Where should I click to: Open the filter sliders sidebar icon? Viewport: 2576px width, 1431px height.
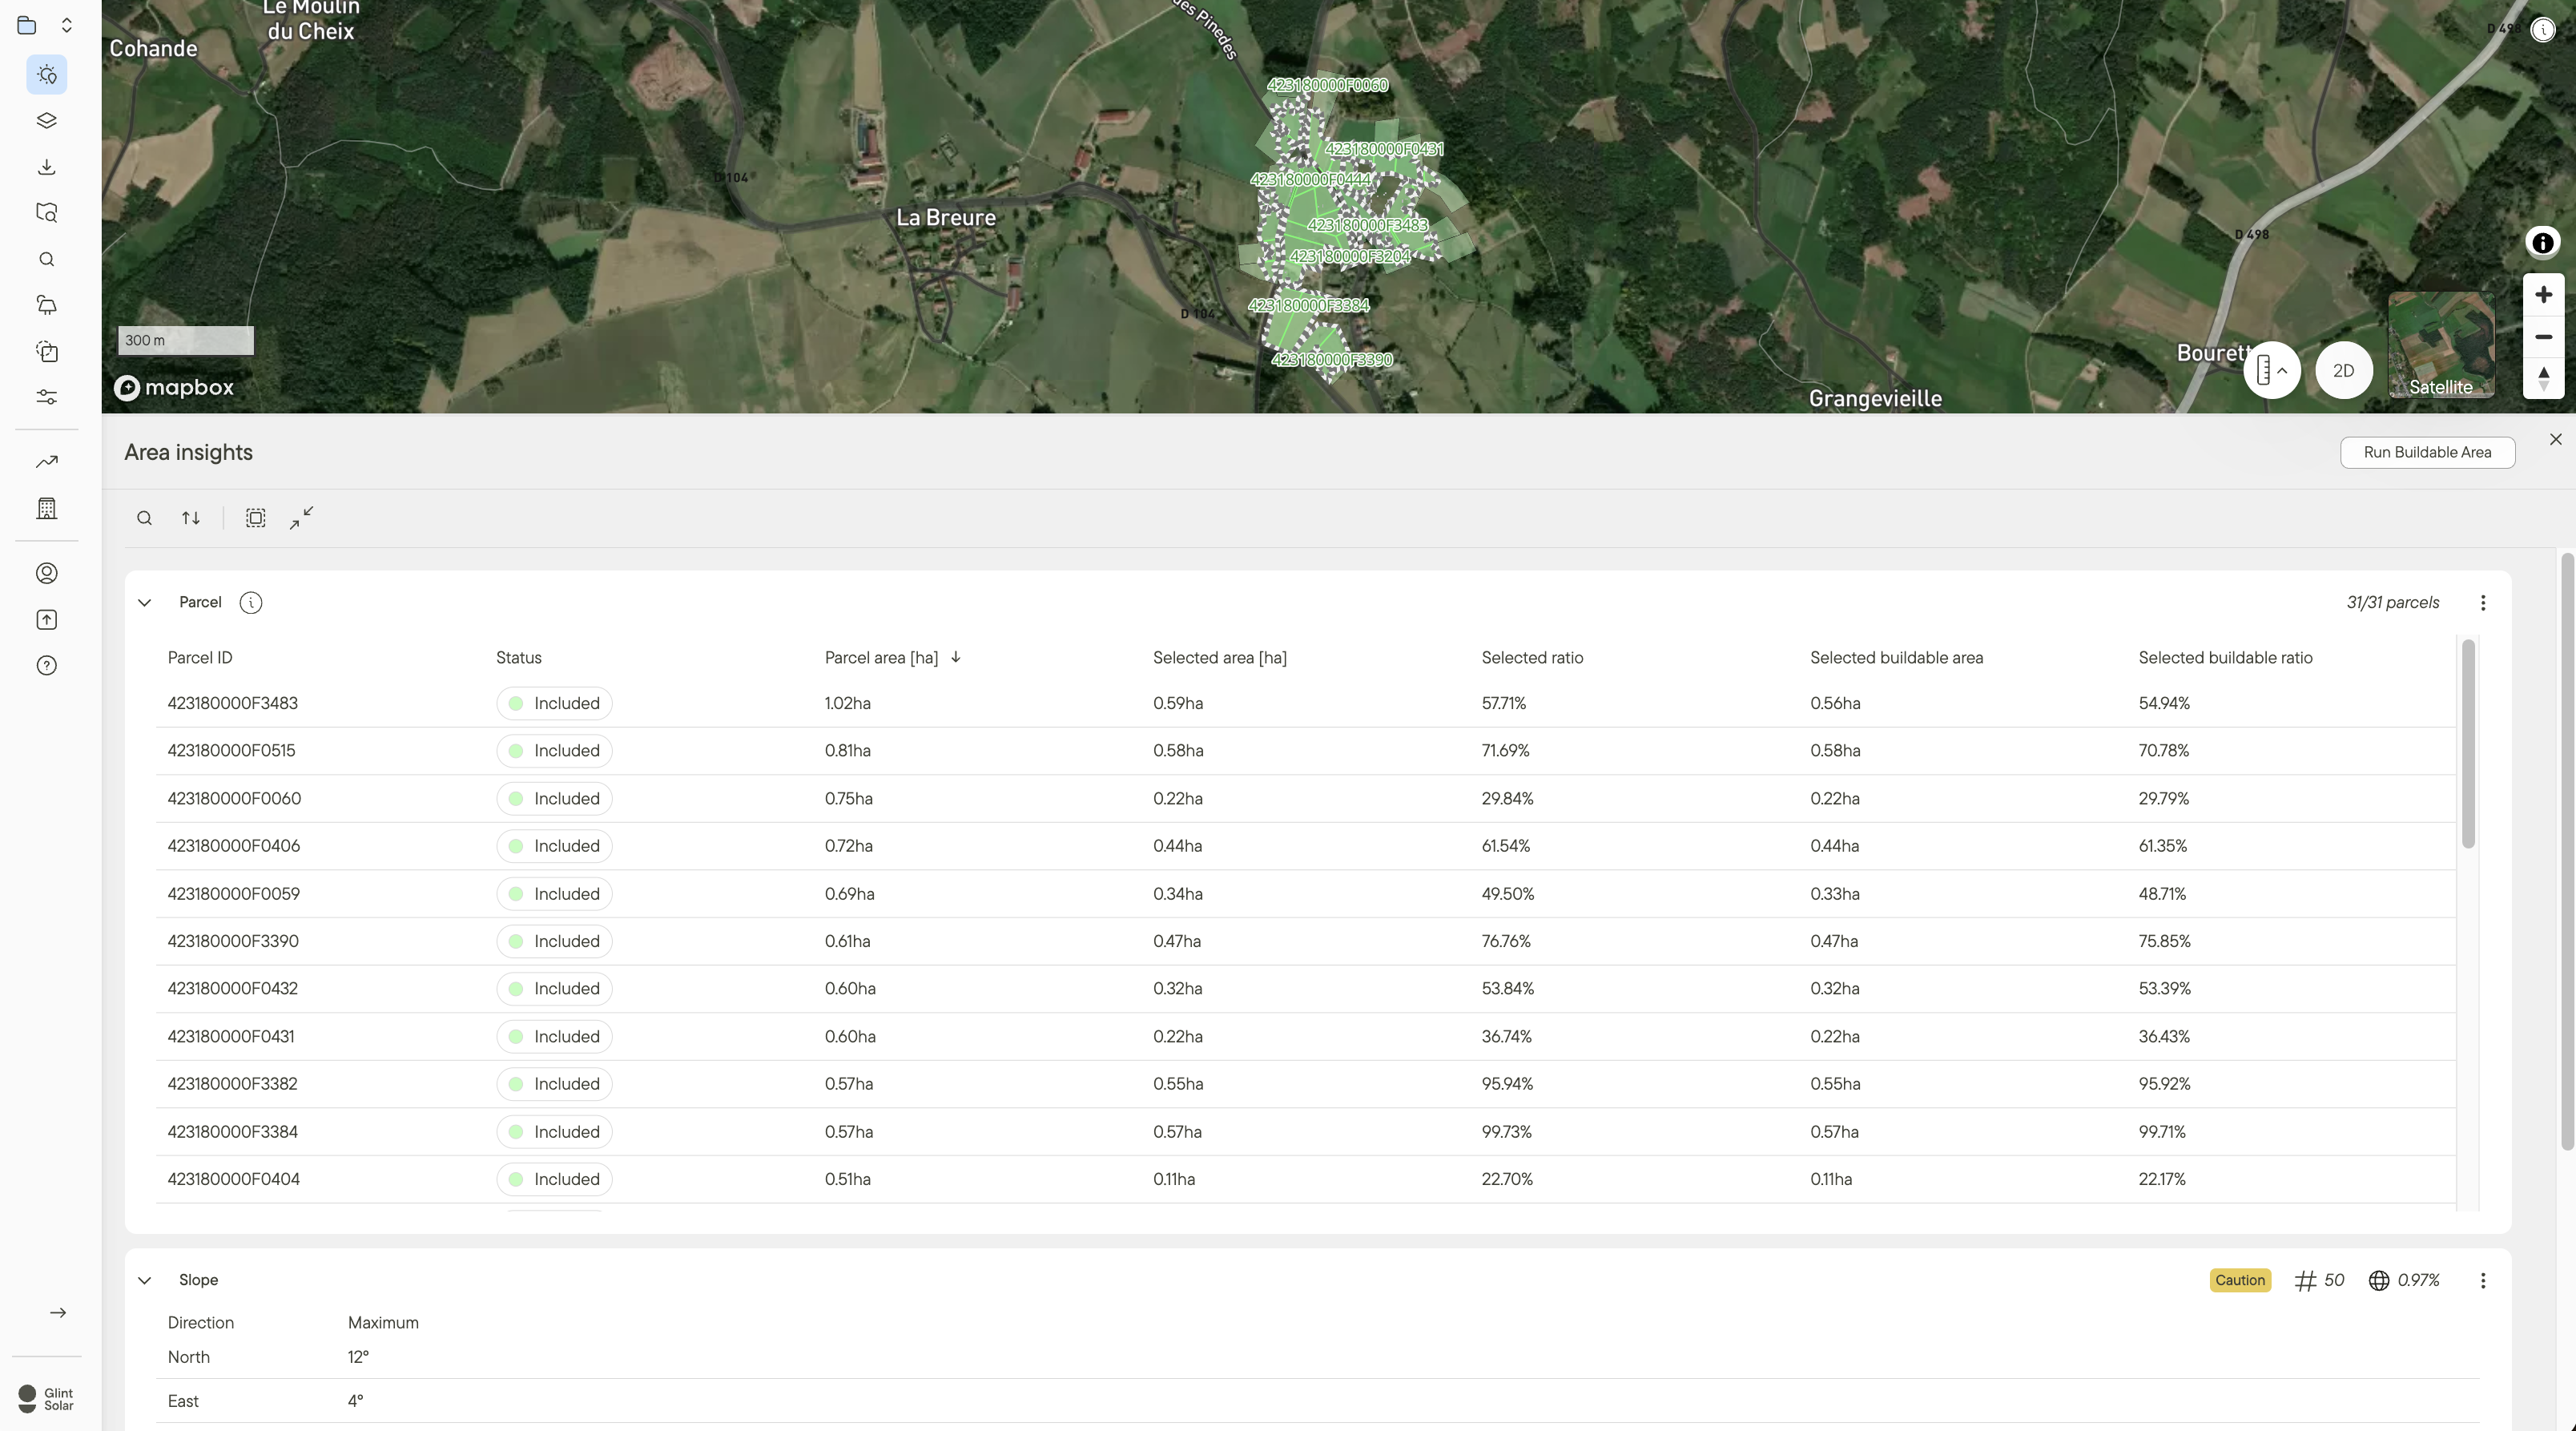pyautogui.click(x=46, y=397)
